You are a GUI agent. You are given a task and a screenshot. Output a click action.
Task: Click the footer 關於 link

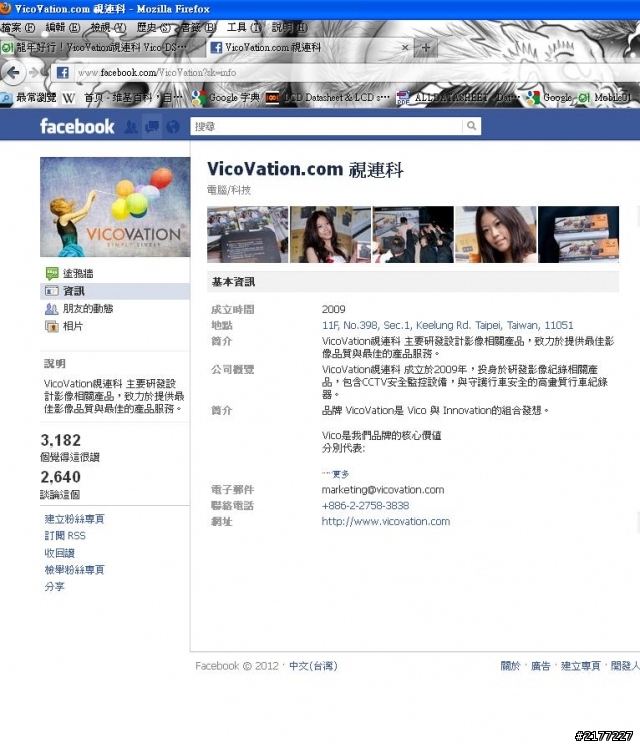[510, 666]
